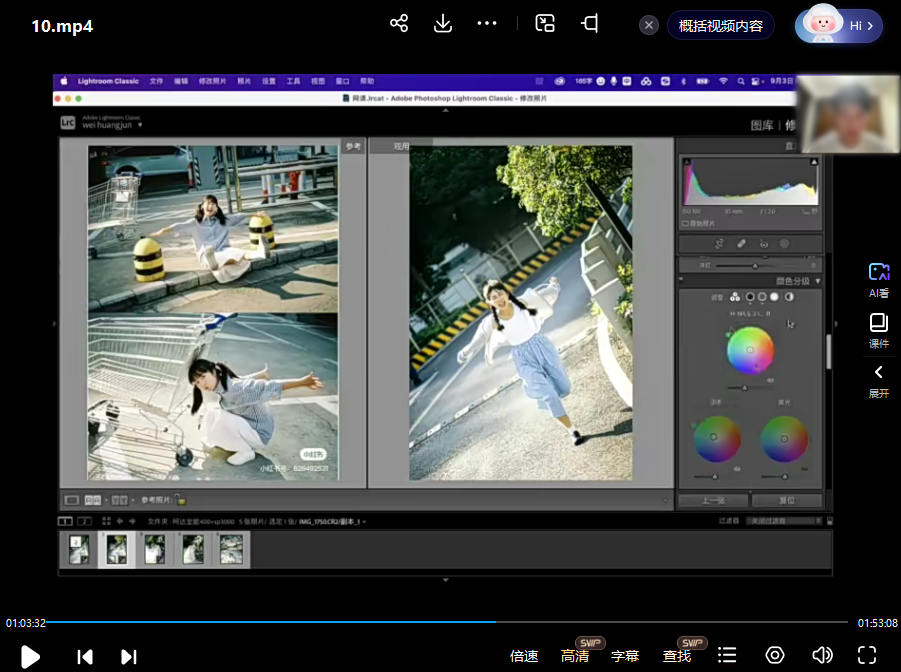Open the 倍速 playback speed menu
The height and width of the screenshot is (672, 901).
click(x=524, y=656)
